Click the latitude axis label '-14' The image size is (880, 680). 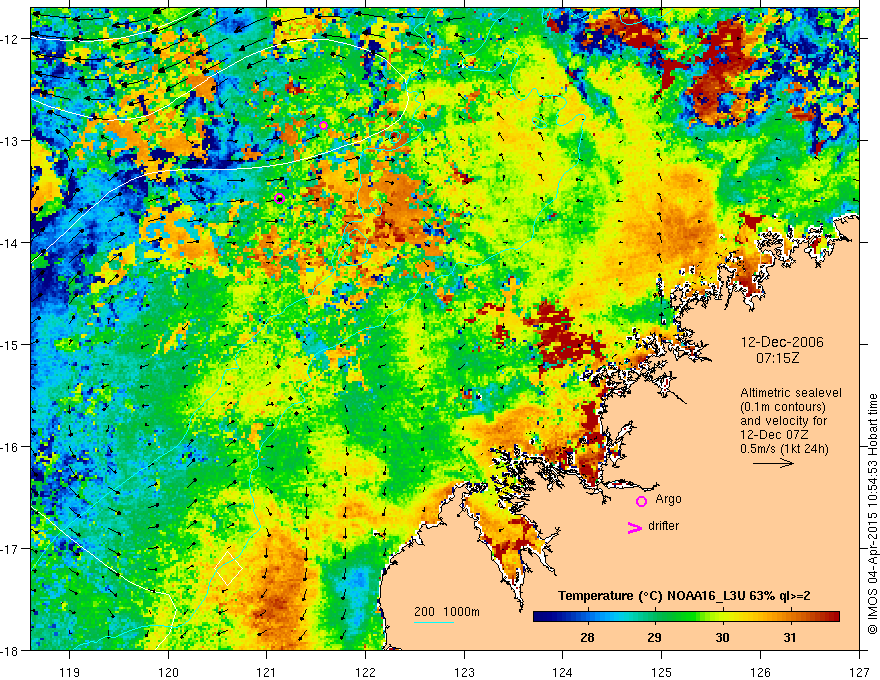coord(10,242)
